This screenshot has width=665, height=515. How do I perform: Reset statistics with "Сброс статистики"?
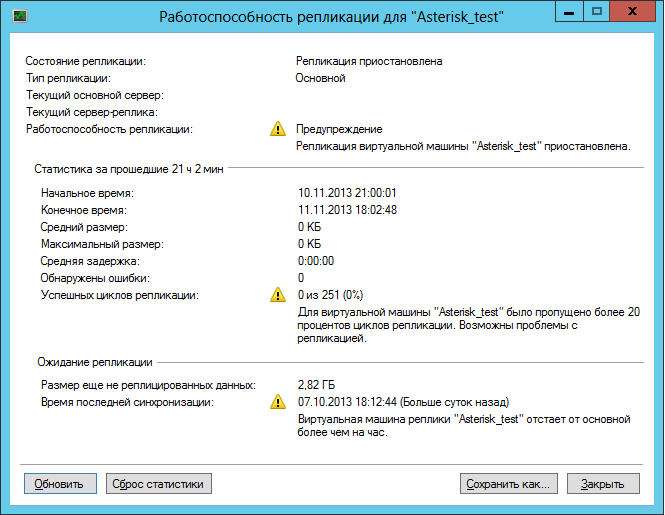pos(159,484)
